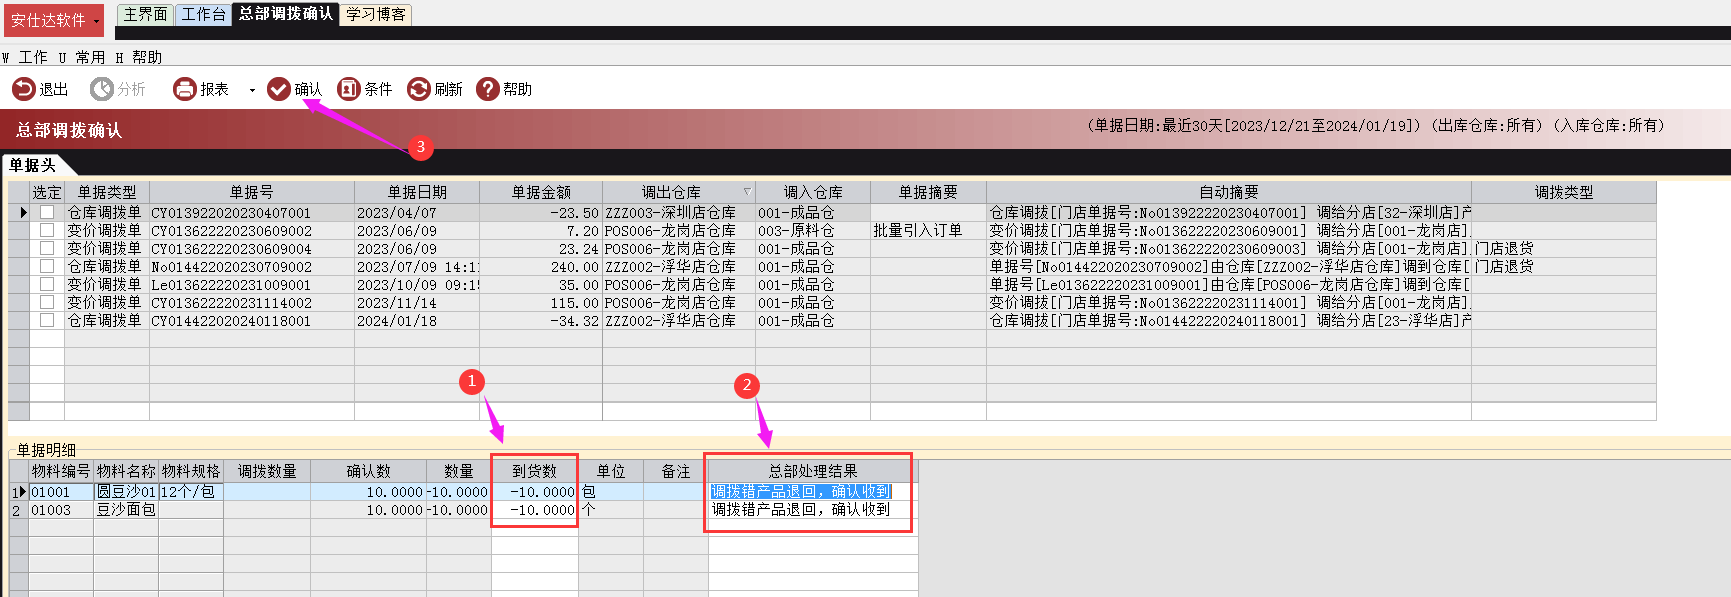Check the box for CY013622220230609002
The width and height of the screenshot is (1731, 597).
(x=47, y=230)
